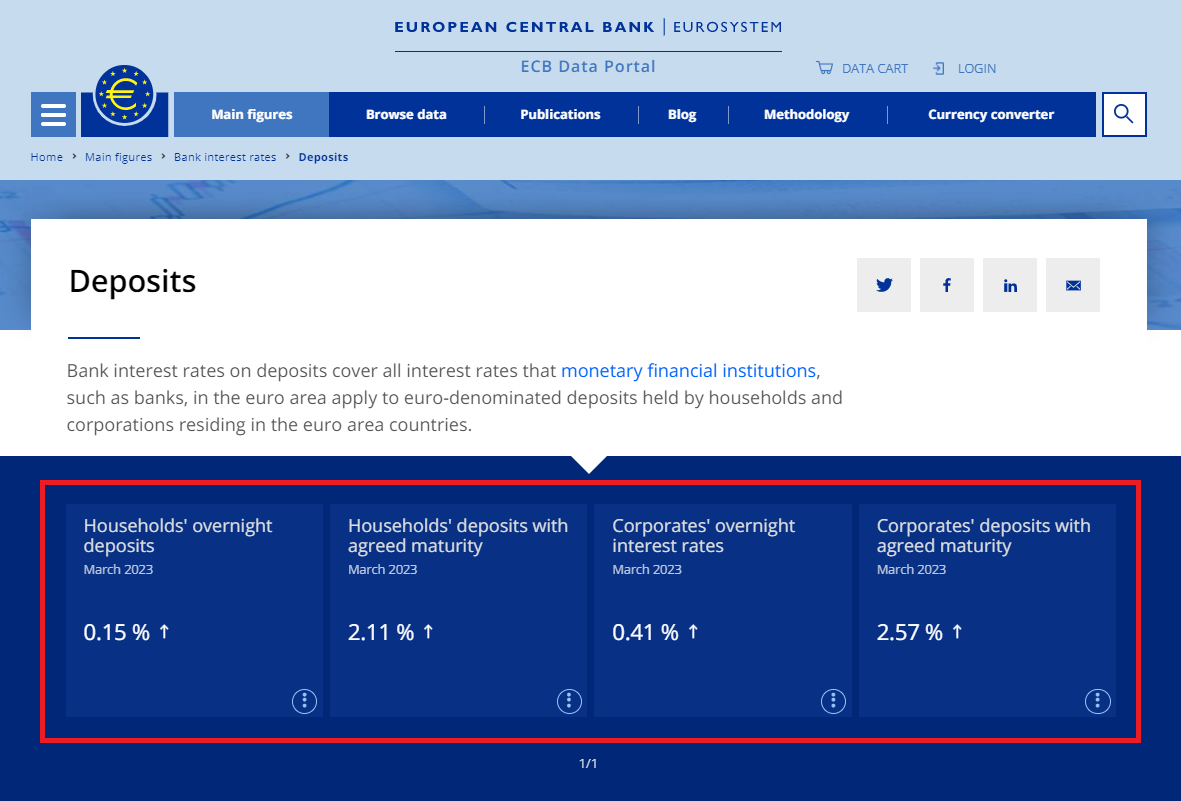Open the Data Cart
1181x801 pixels.
[x=862, y=68]
